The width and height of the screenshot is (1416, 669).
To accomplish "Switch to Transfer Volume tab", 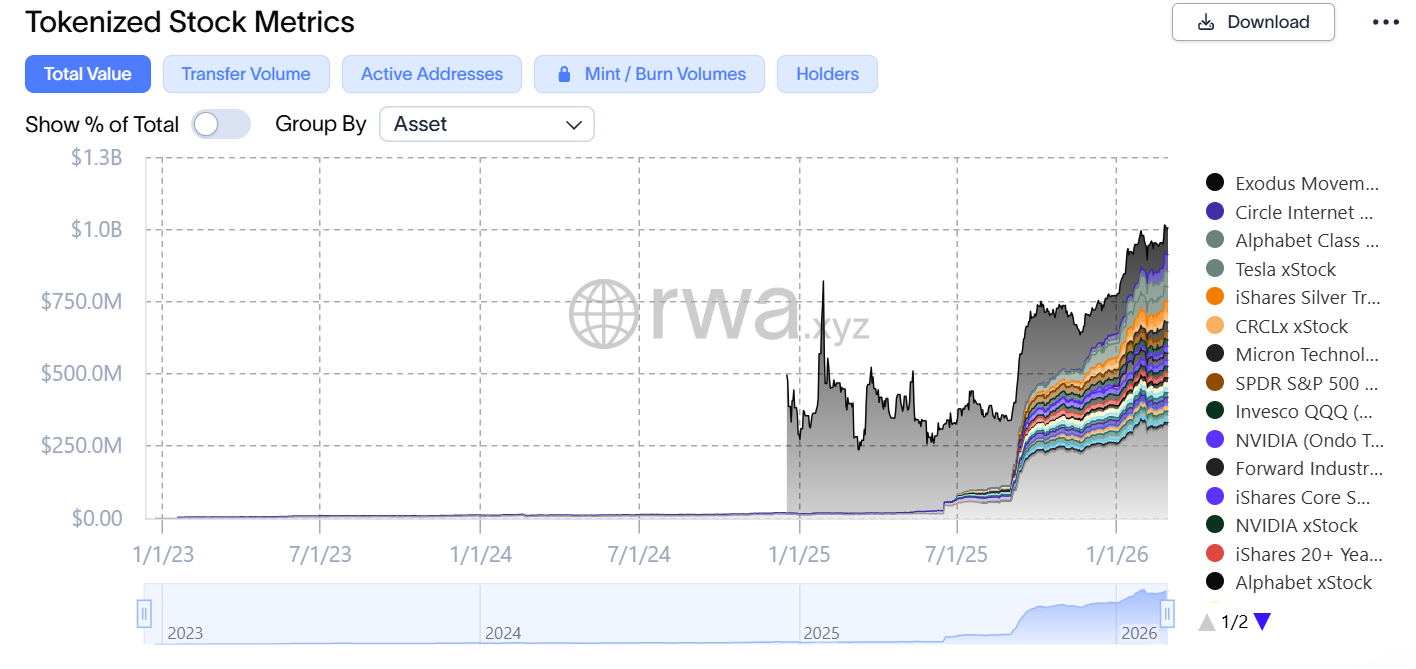I will [x=246, y=74].
